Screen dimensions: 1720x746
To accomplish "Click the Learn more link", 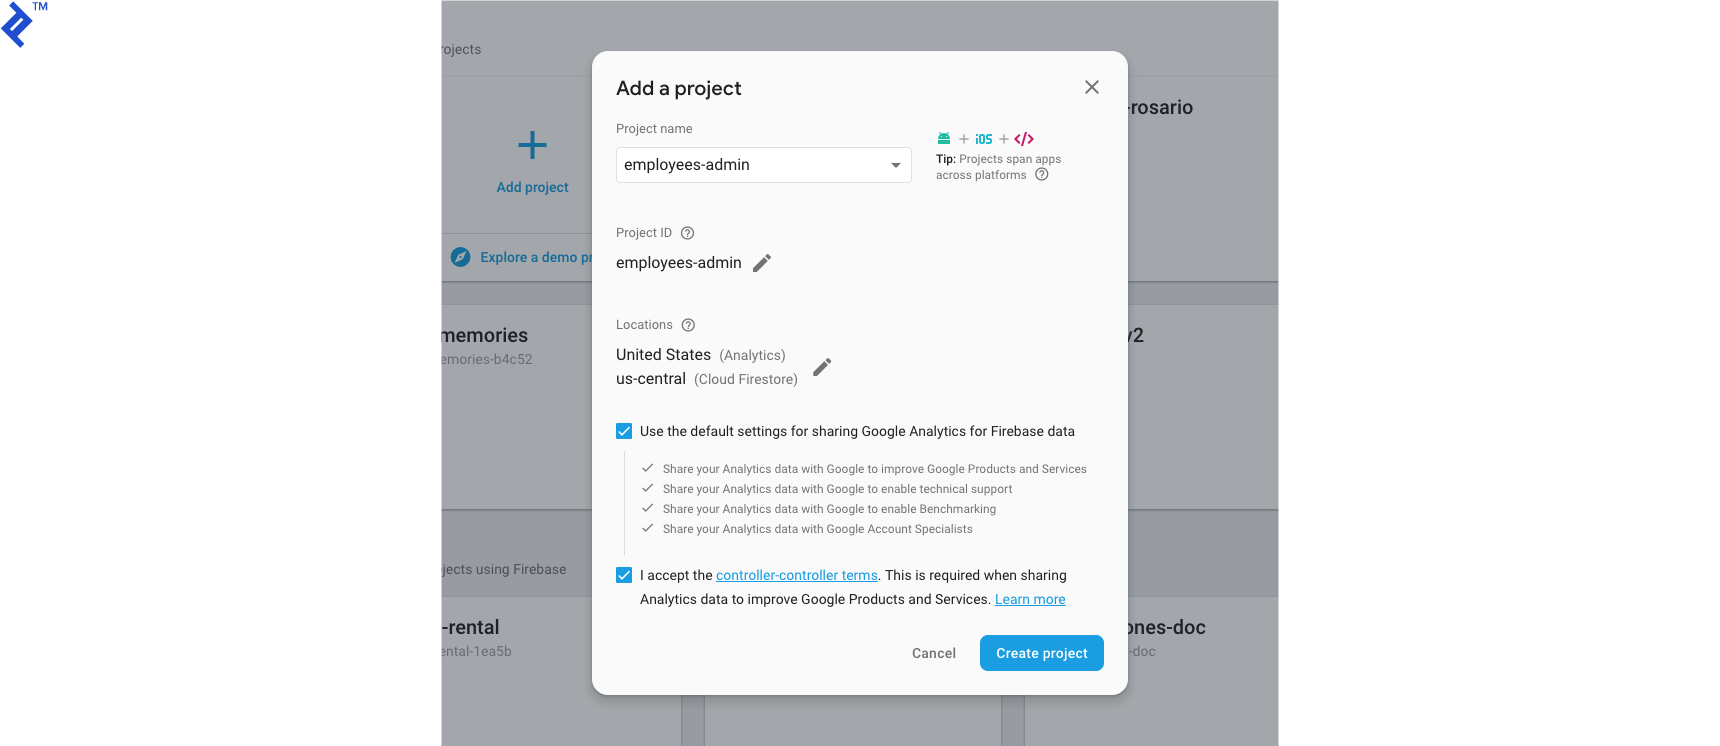I will pos(1029,599).
